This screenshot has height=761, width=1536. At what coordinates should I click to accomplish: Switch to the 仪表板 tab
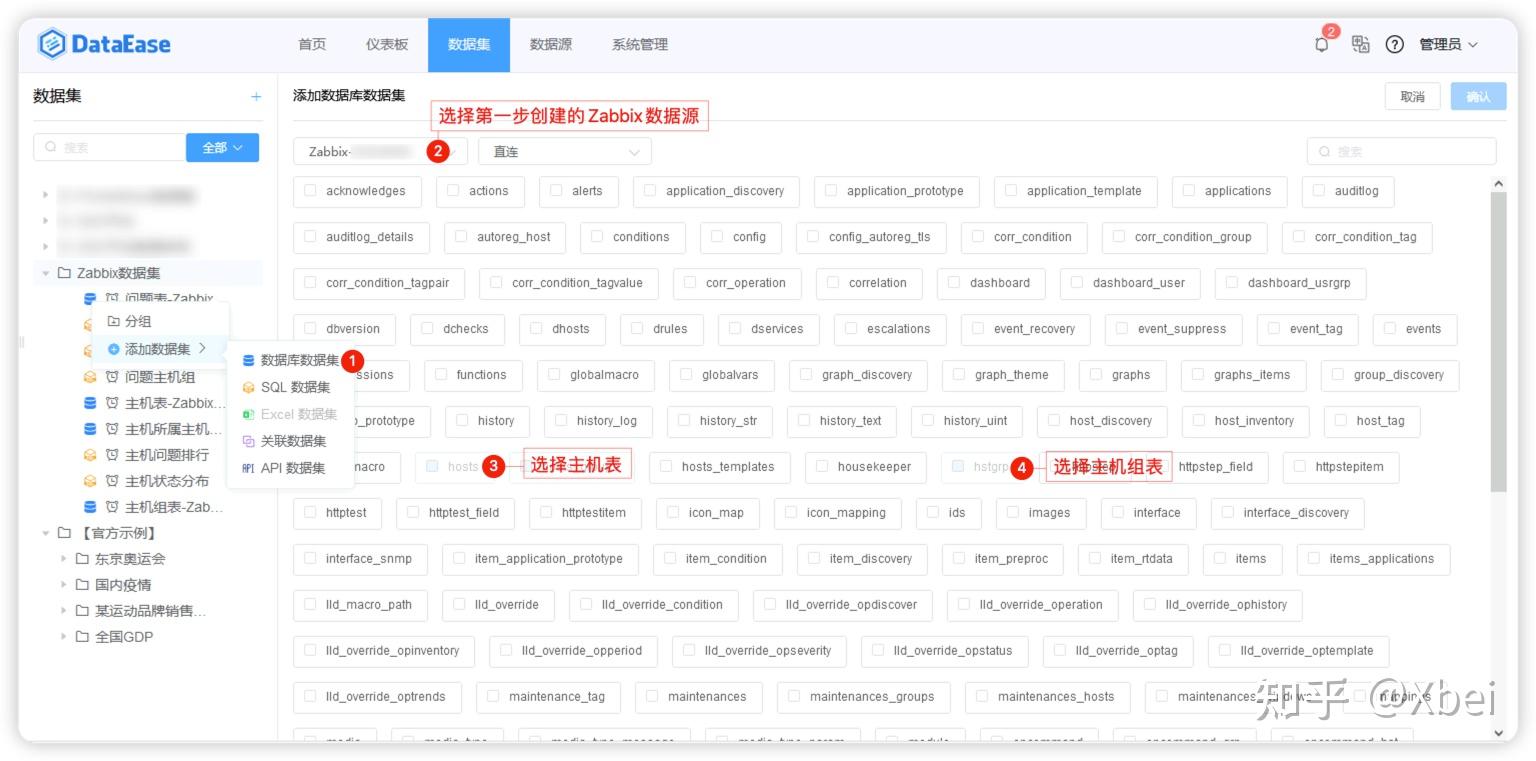pyautogui.click(x=386, y=44)
